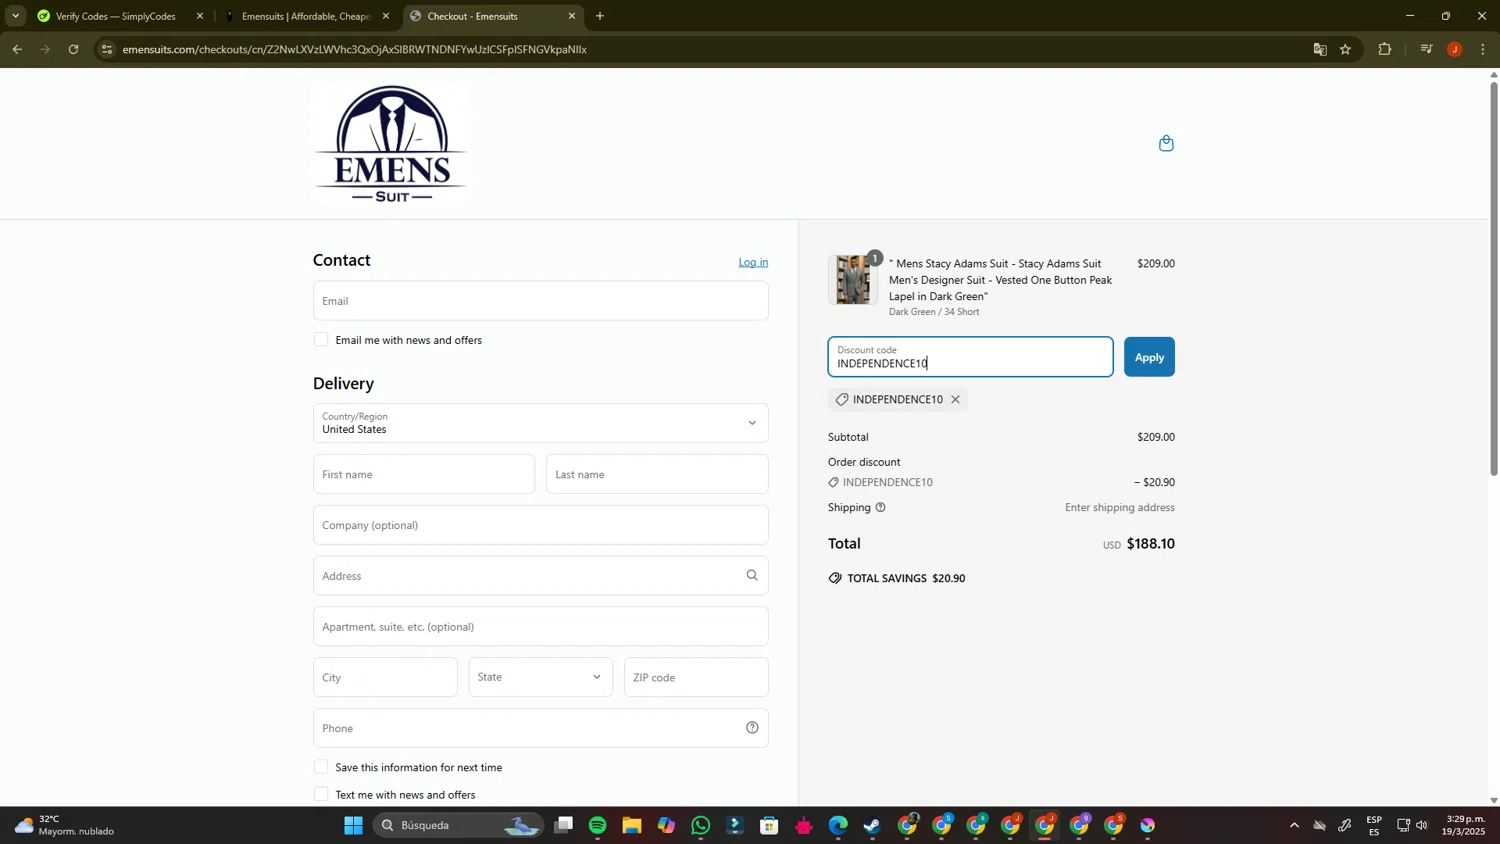Click the Translate page icon in address bar

(x=1320, y=49)
